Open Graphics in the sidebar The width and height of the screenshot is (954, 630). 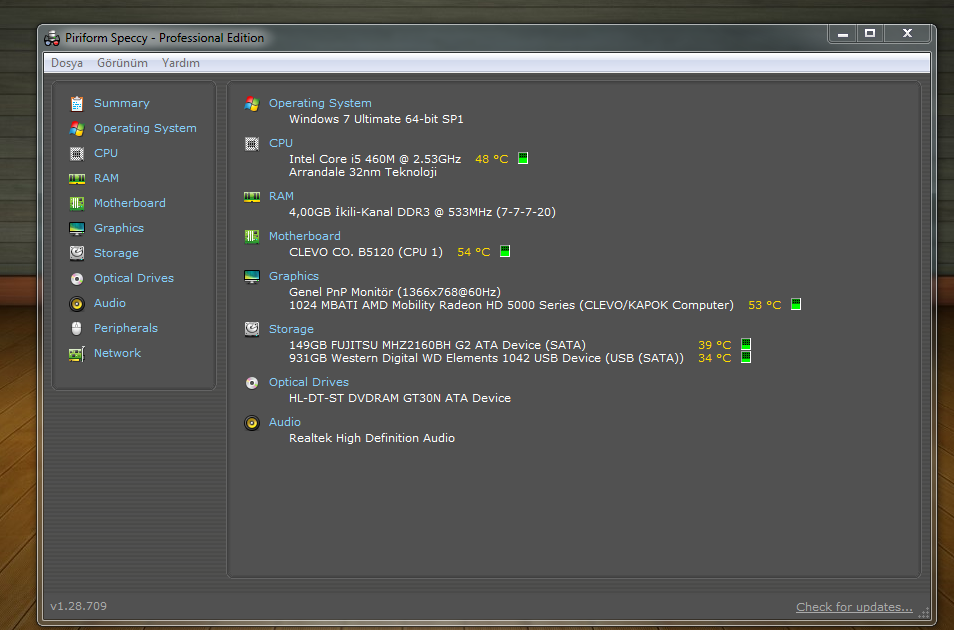119,228
